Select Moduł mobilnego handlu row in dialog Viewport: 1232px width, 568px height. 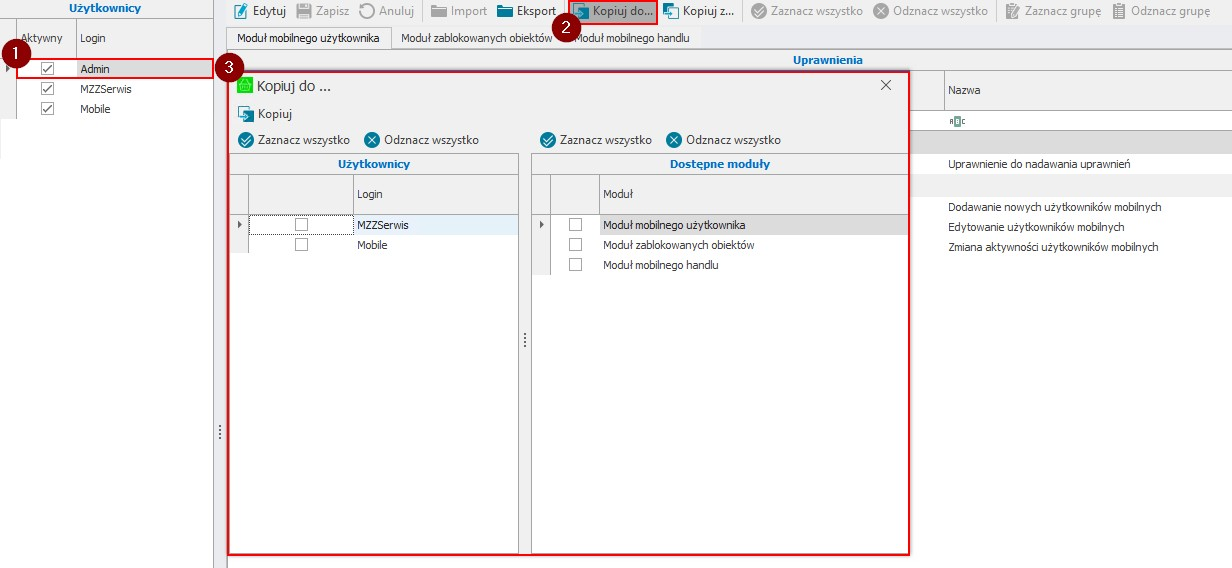(x=720, y=265)
